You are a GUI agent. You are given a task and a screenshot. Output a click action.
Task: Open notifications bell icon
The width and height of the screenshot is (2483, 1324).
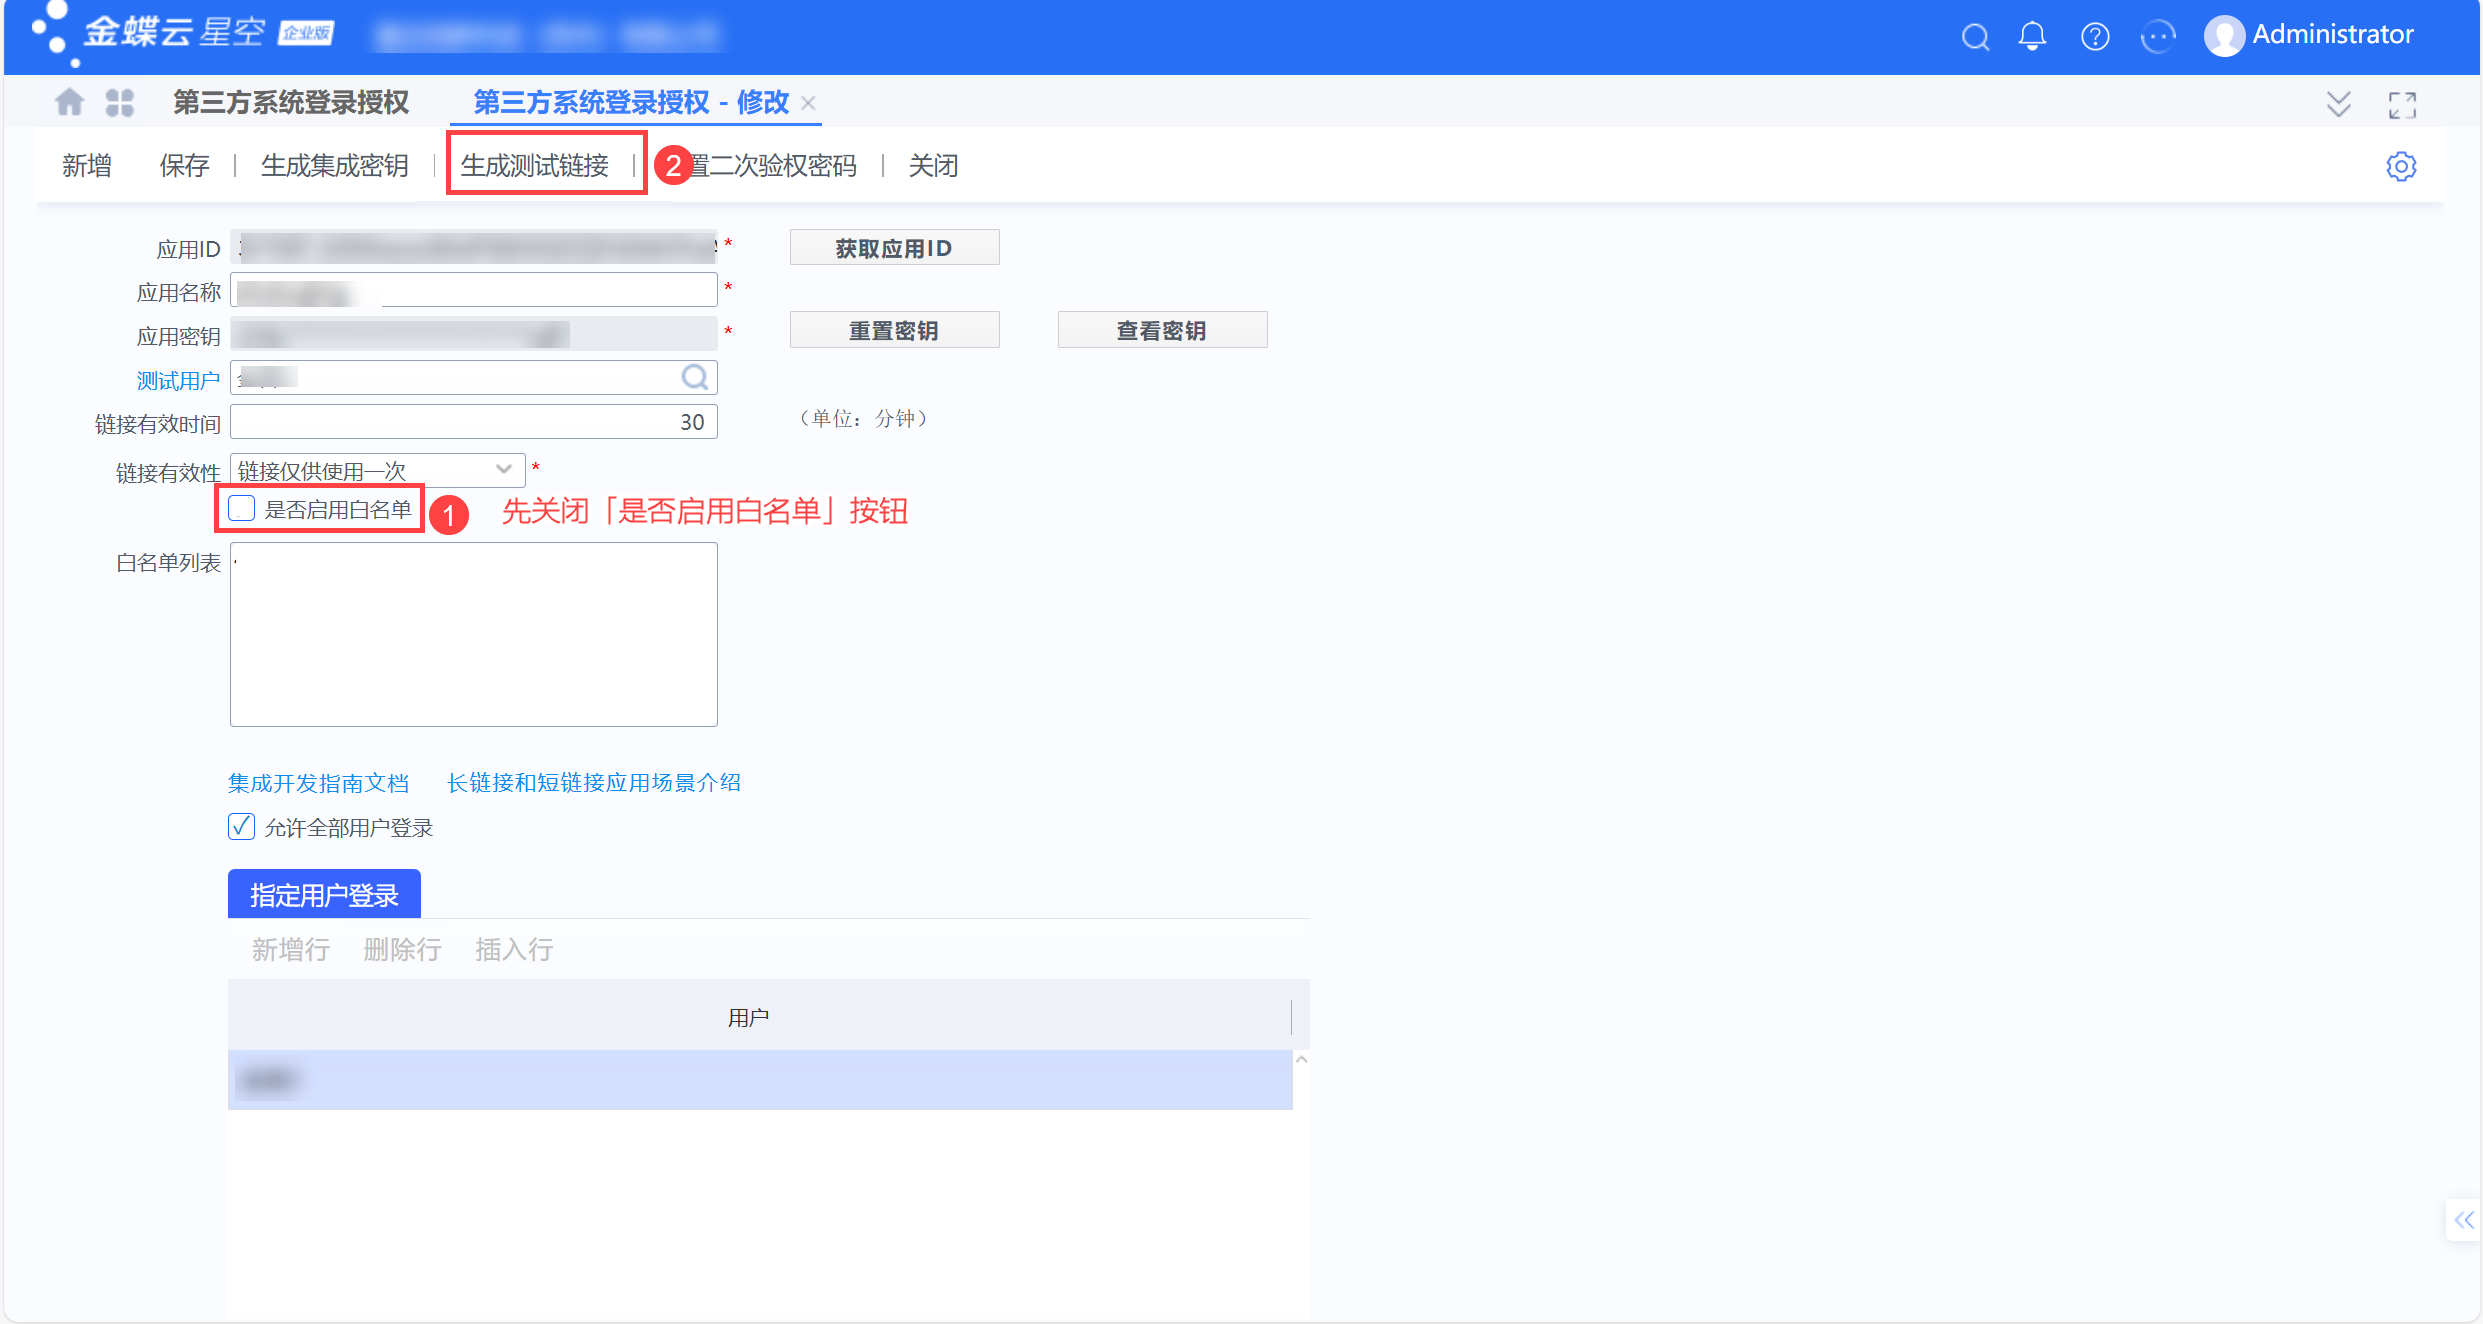(x=2032, y=37)
